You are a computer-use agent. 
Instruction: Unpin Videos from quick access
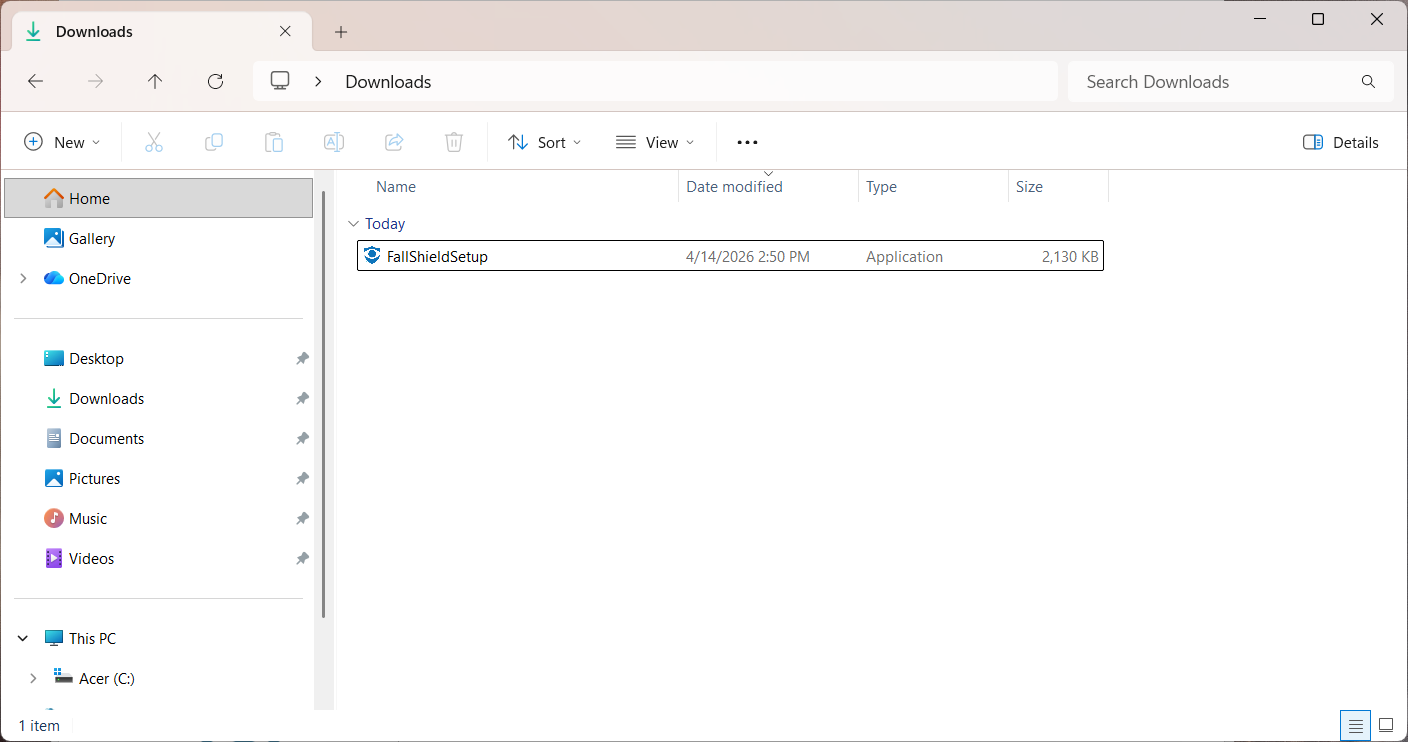pyautogui.click(x=302, y=558)
